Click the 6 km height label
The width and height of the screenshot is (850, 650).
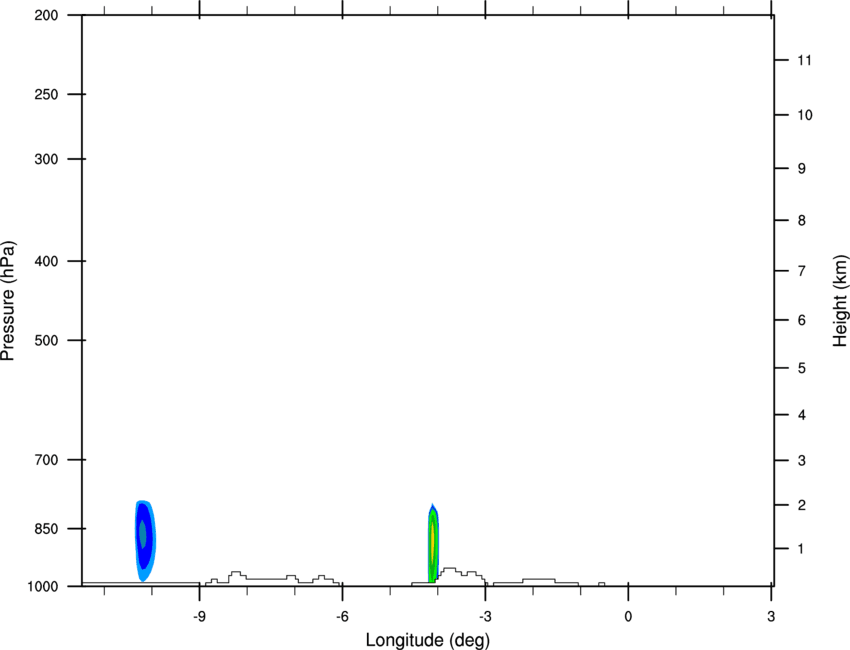801,320
